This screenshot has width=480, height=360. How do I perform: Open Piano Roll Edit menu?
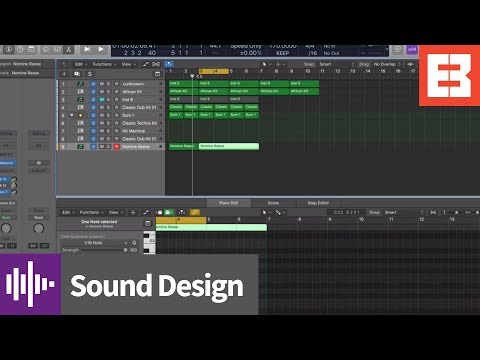pos(68,212)
